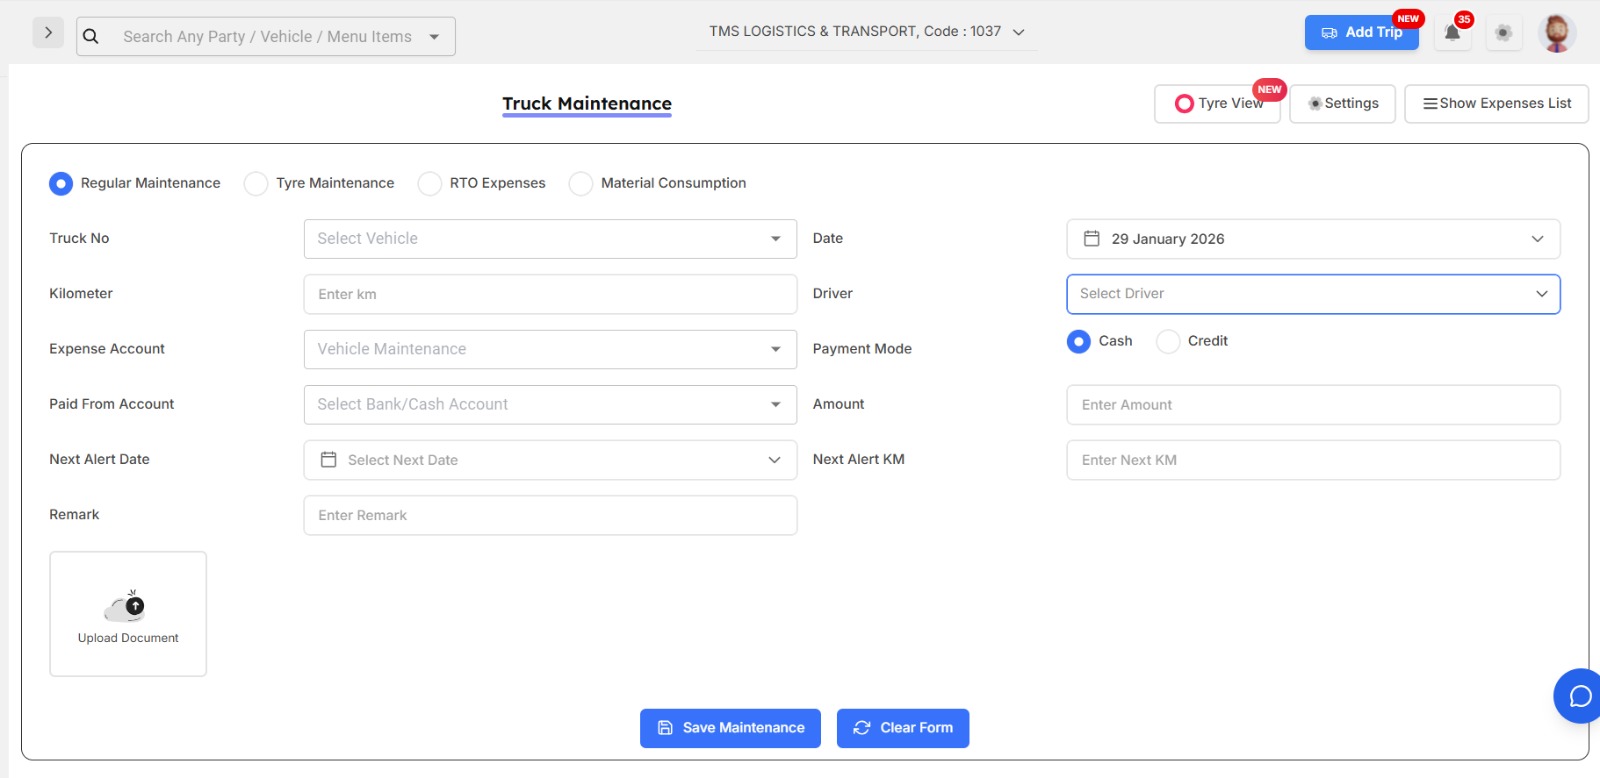The width and height of the screenshot is (1600, 778).
Task: Open the chat support bubble
Action: [x=1579, y=696]
